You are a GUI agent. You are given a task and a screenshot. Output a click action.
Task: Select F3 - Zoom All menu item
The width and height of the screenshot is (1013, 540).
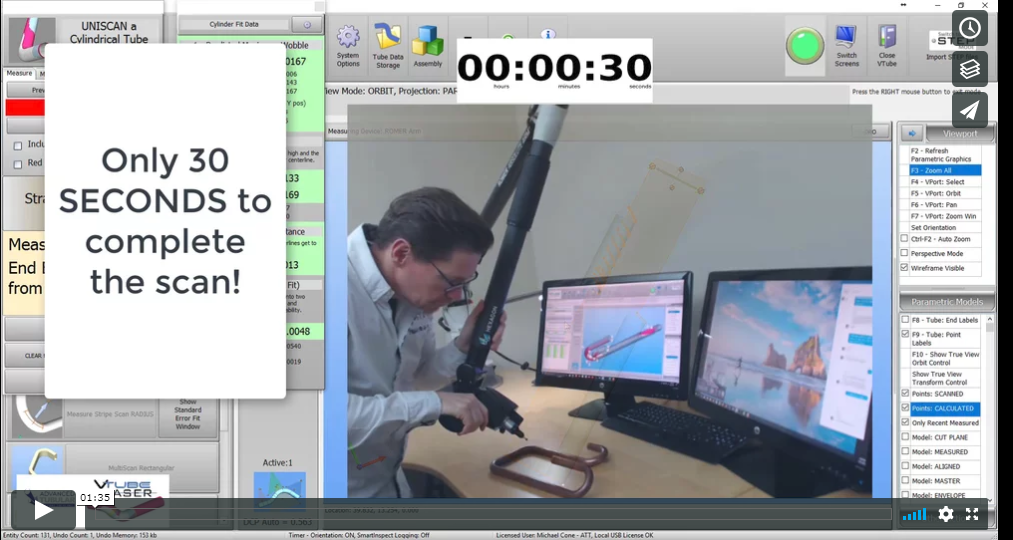click(945, 171)
